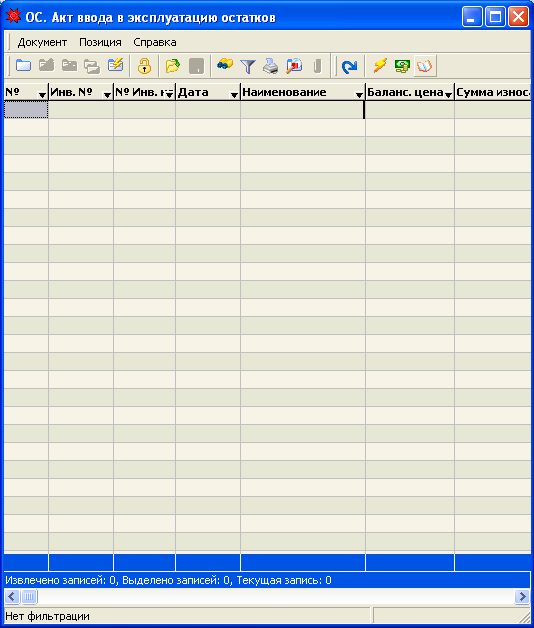Screen dimensions: 534x628
Task: Click the Сумма износа column header
Action: coord(493,92)
